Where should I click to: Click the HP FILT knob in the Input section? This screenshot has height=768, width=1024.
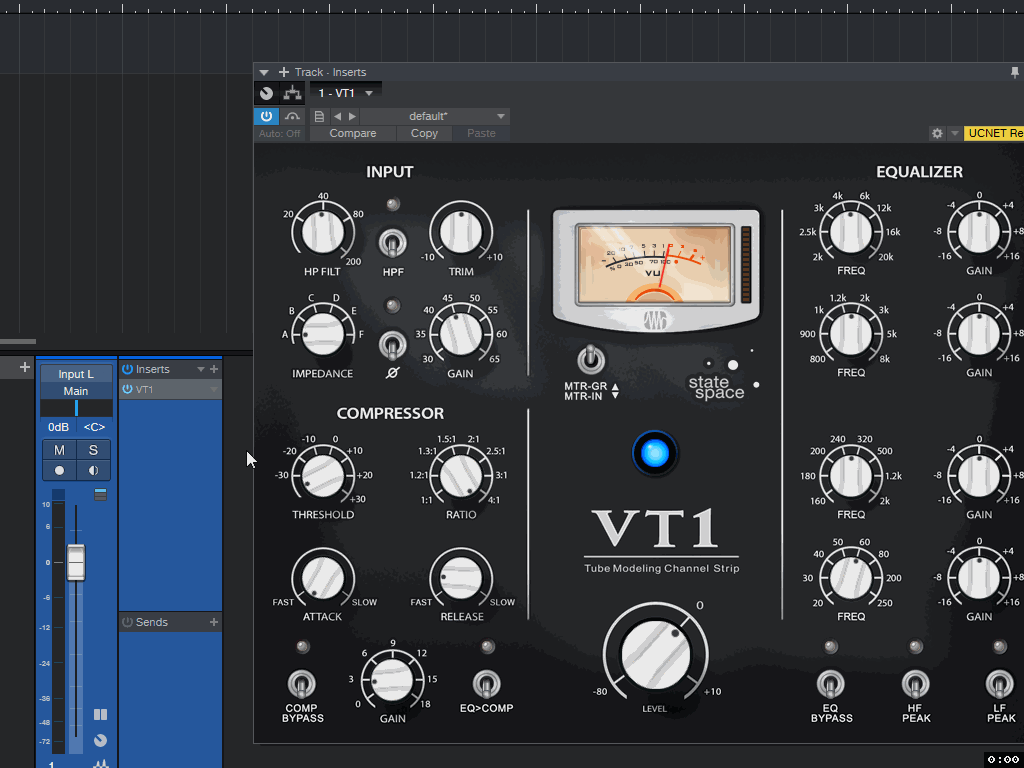pyautogui.click(x=323, y=232)
